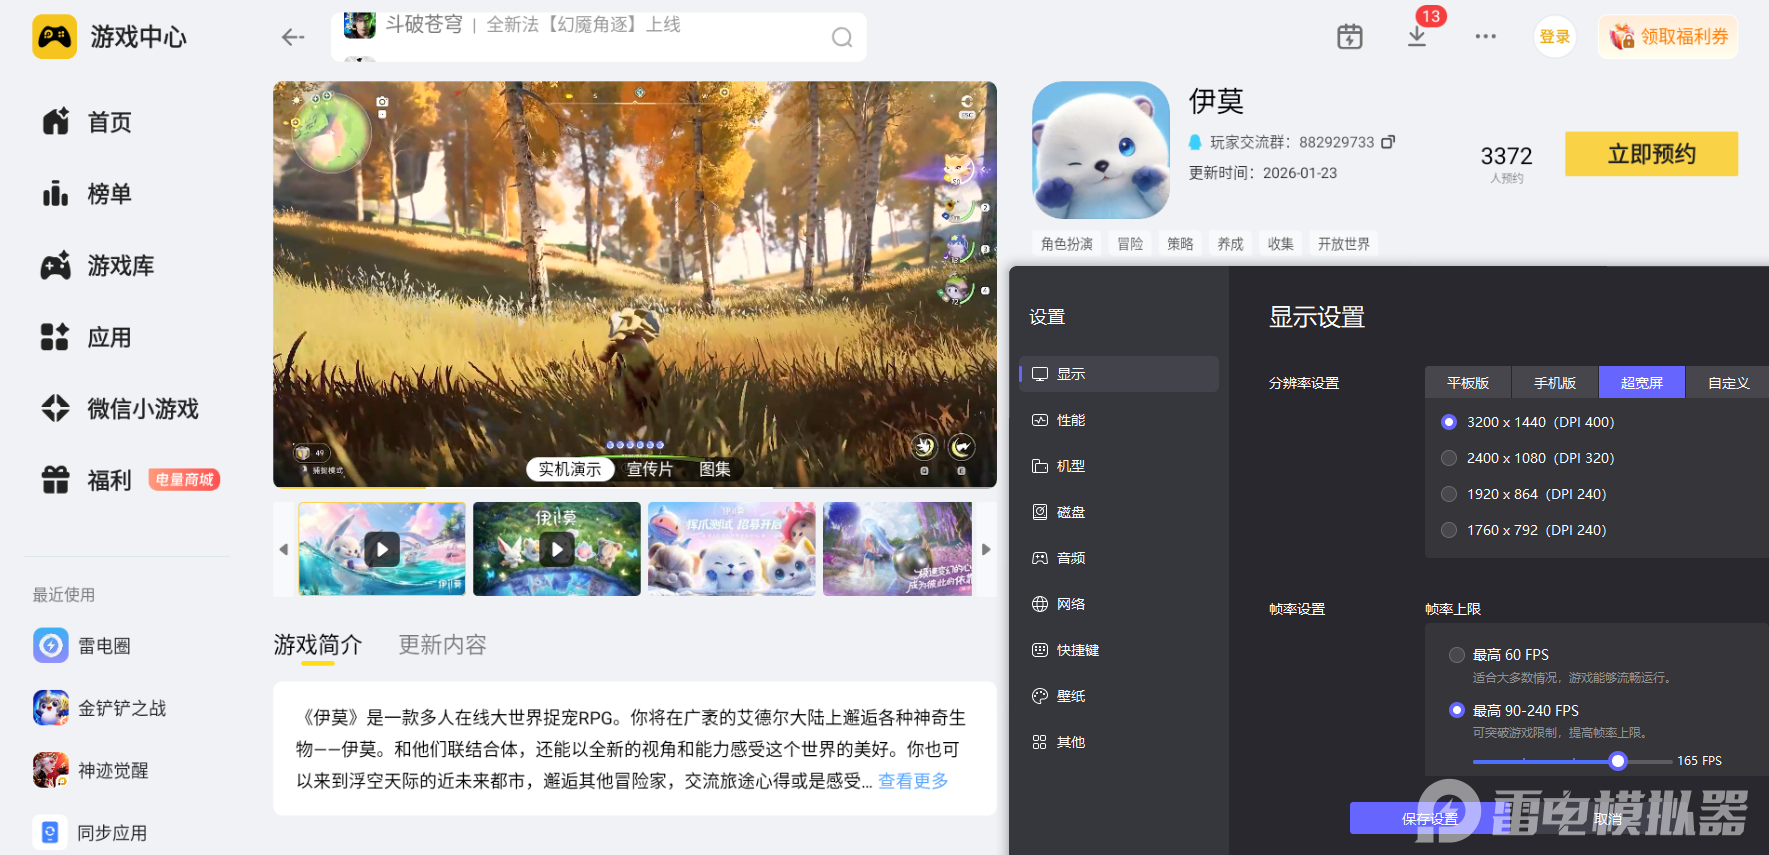The height and width of the screenshot is (855, 1769).
Task: Play the first video thumbnail
Action: coord(382,549)
